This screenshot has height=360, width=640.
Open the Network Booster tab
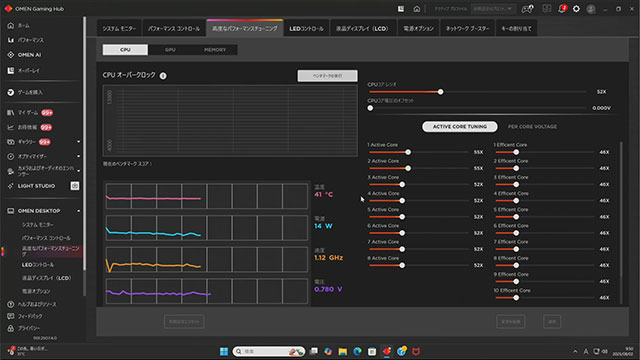468,29
